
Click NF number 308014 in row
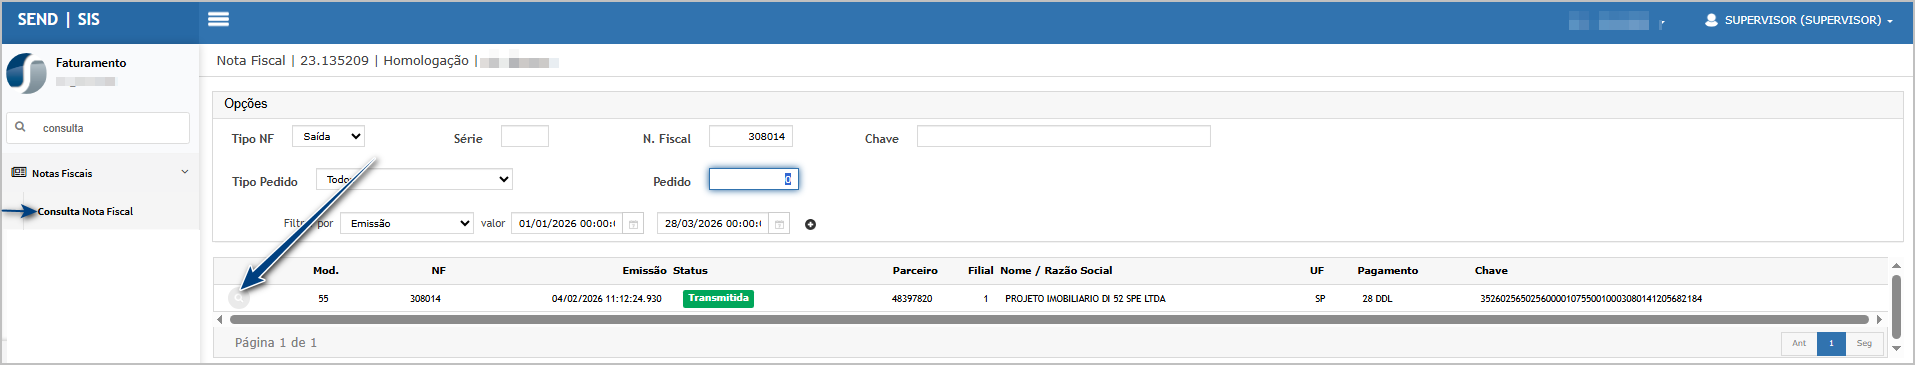pyautogui.click(x=425, y=298)
